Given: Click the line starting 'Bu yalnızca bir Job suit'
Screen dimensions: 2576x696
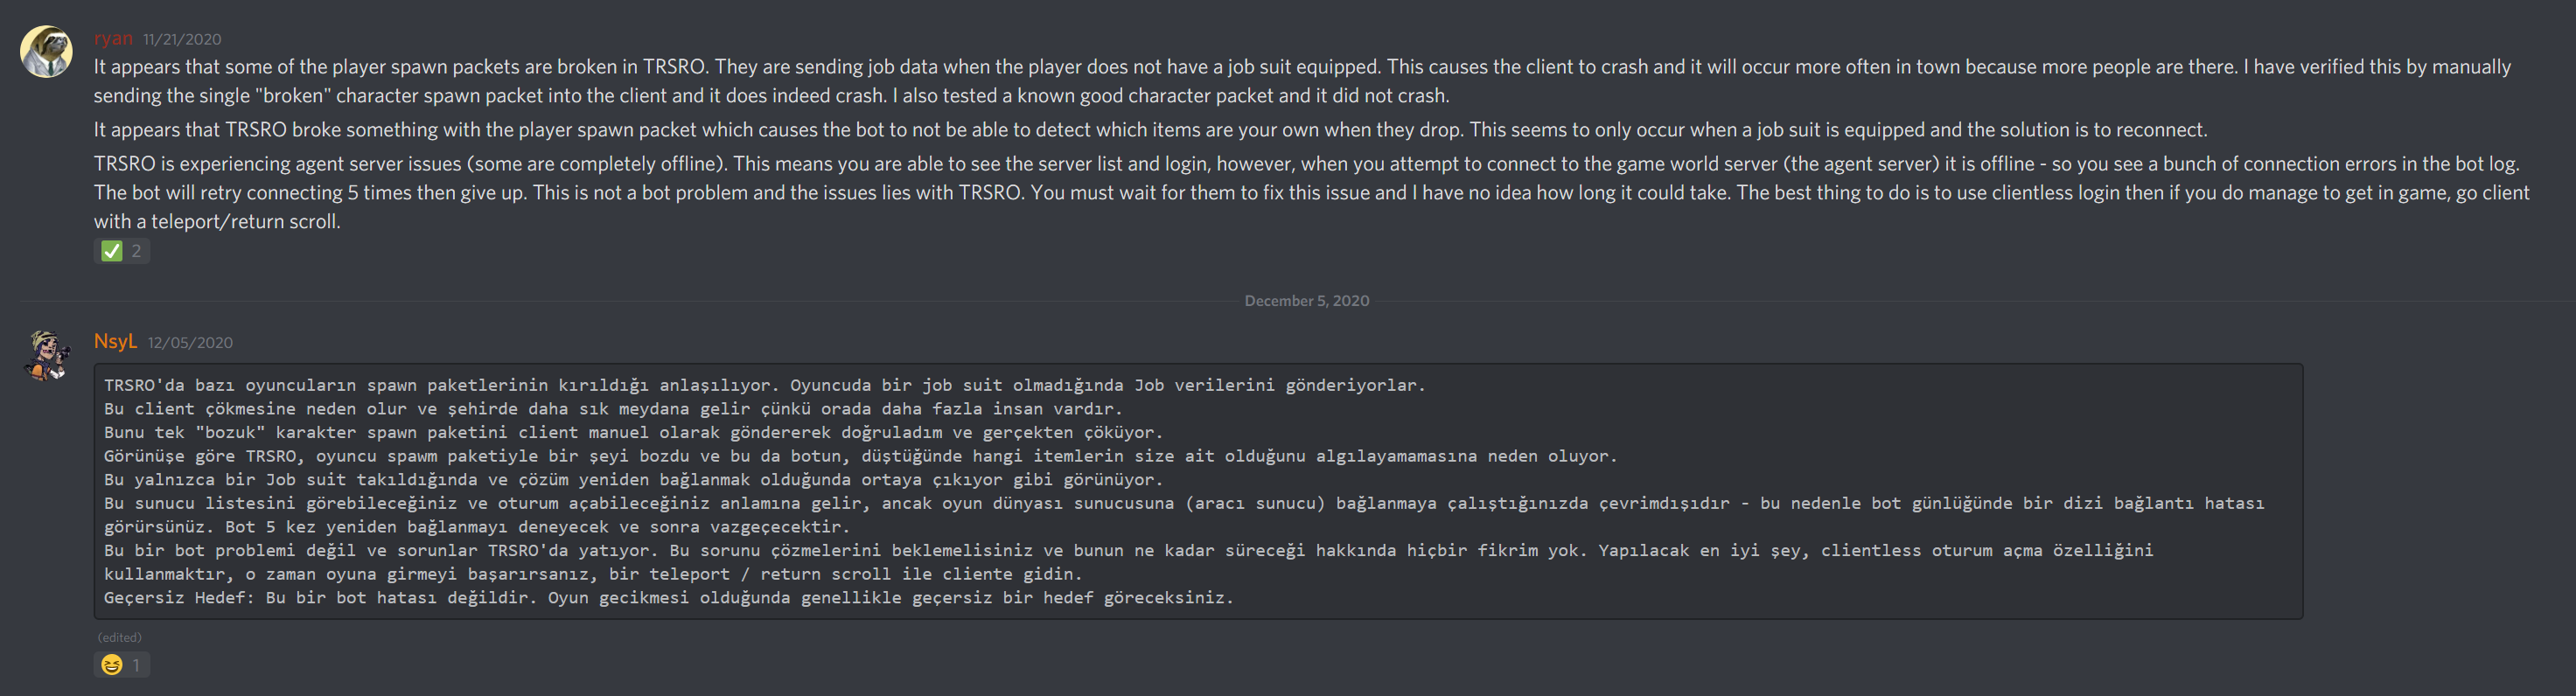Looking at the screenshot, I should click(x=633, y=480).
